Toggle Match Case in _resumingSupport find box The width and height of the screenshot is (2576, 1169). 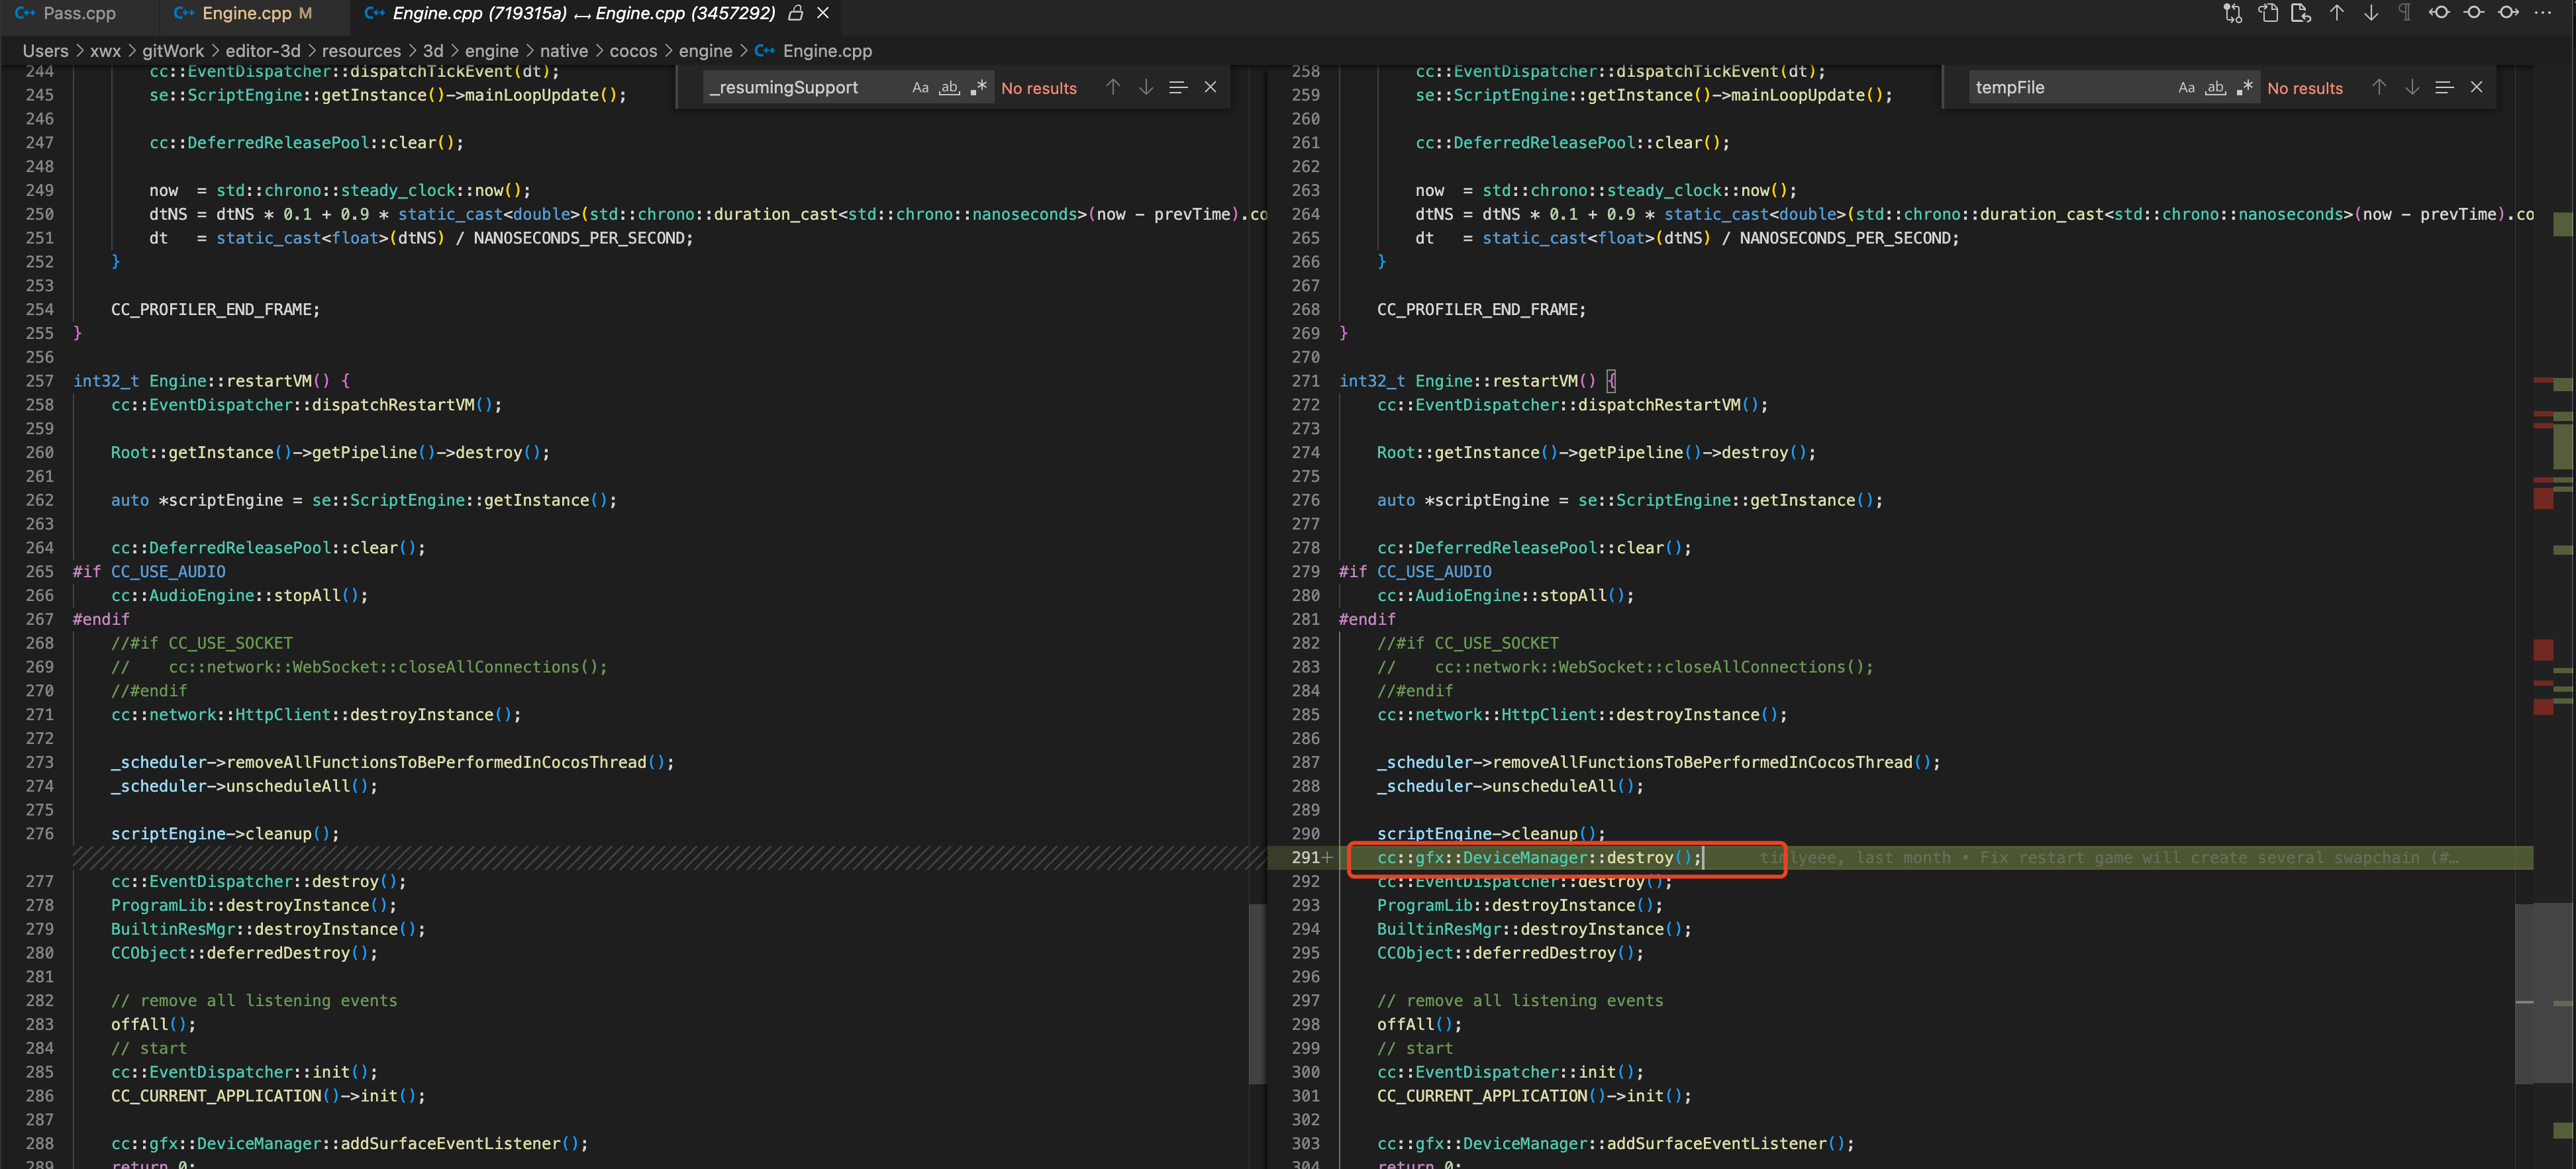tap(920, 88)
